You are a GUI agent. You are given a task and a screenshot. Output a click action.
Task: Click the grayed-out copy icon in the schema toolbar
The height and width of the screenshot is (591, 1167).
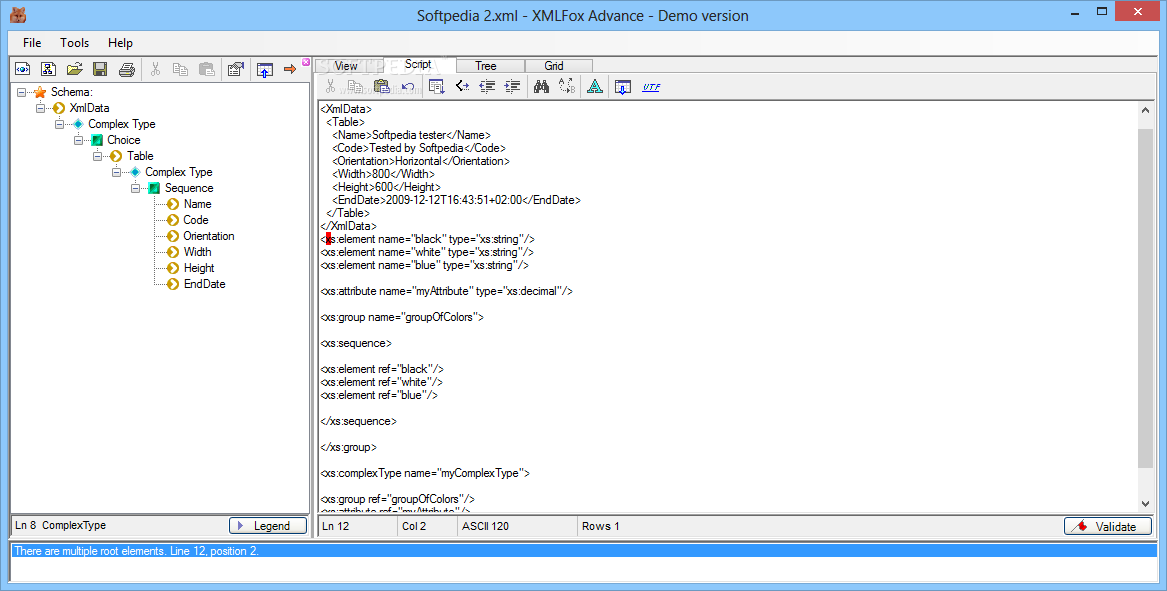coord(180,69)
